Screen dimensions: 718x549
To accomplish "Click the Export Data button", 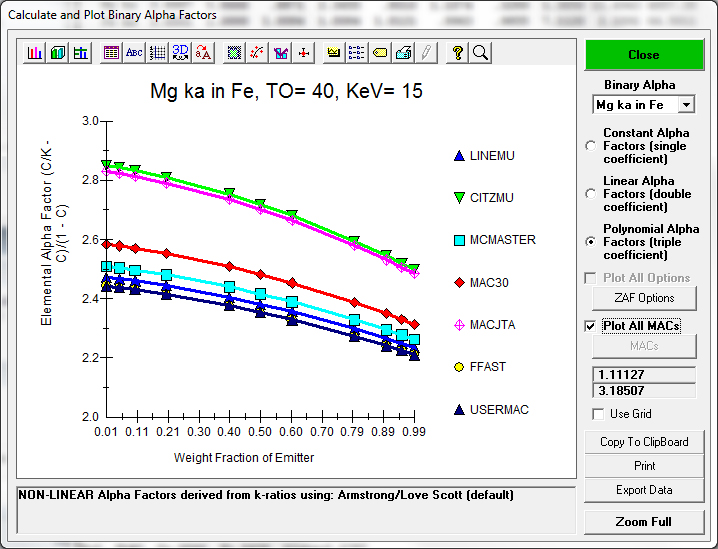I will click(x=643, y=490).
